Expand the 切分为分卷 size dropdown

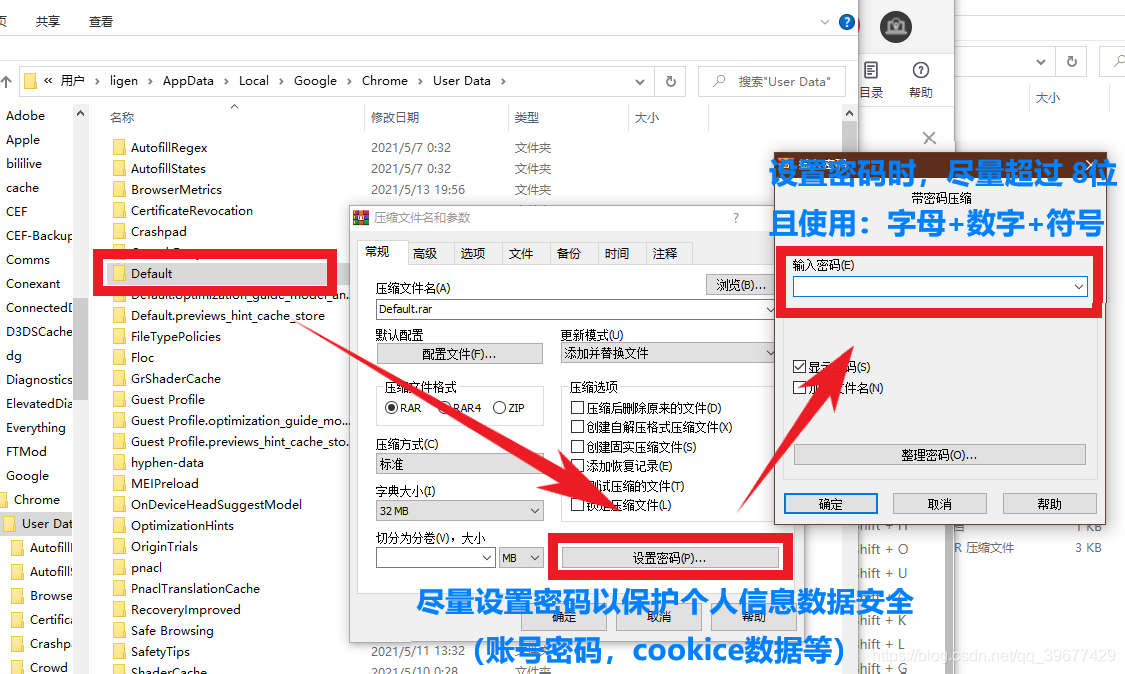click(487, 558)
